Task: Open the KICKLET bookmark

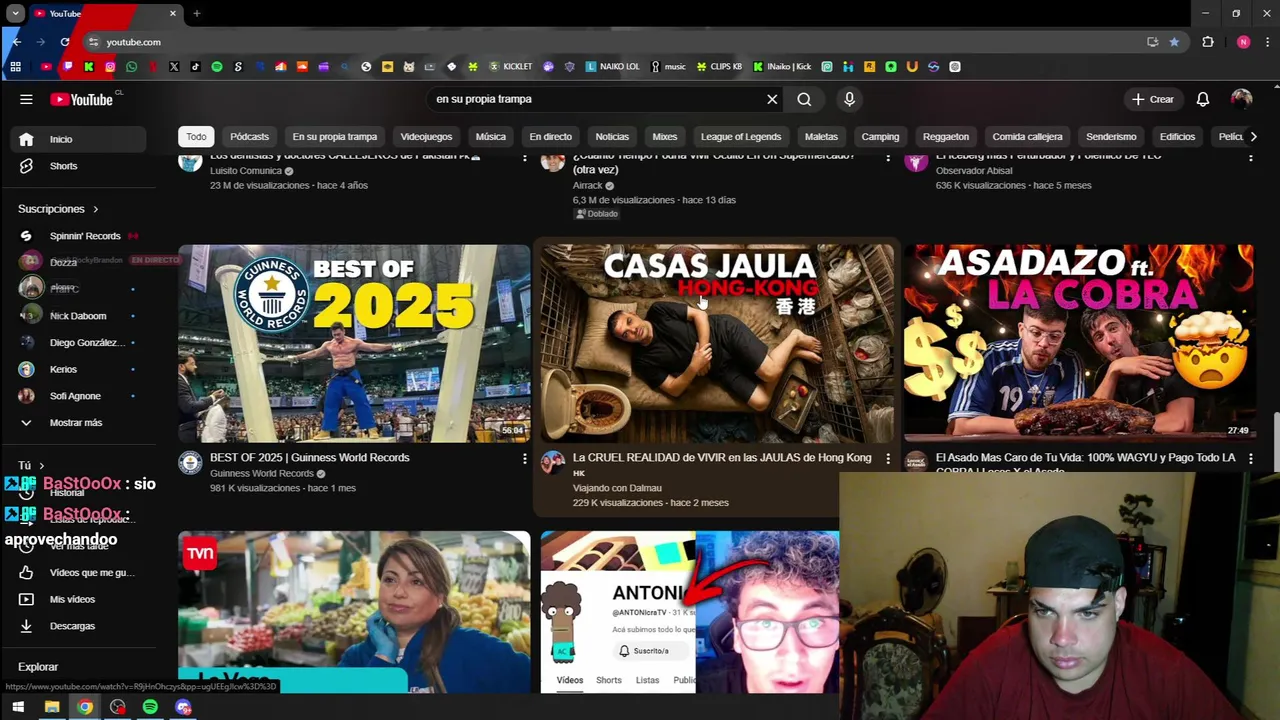Action: pos(511,67)
